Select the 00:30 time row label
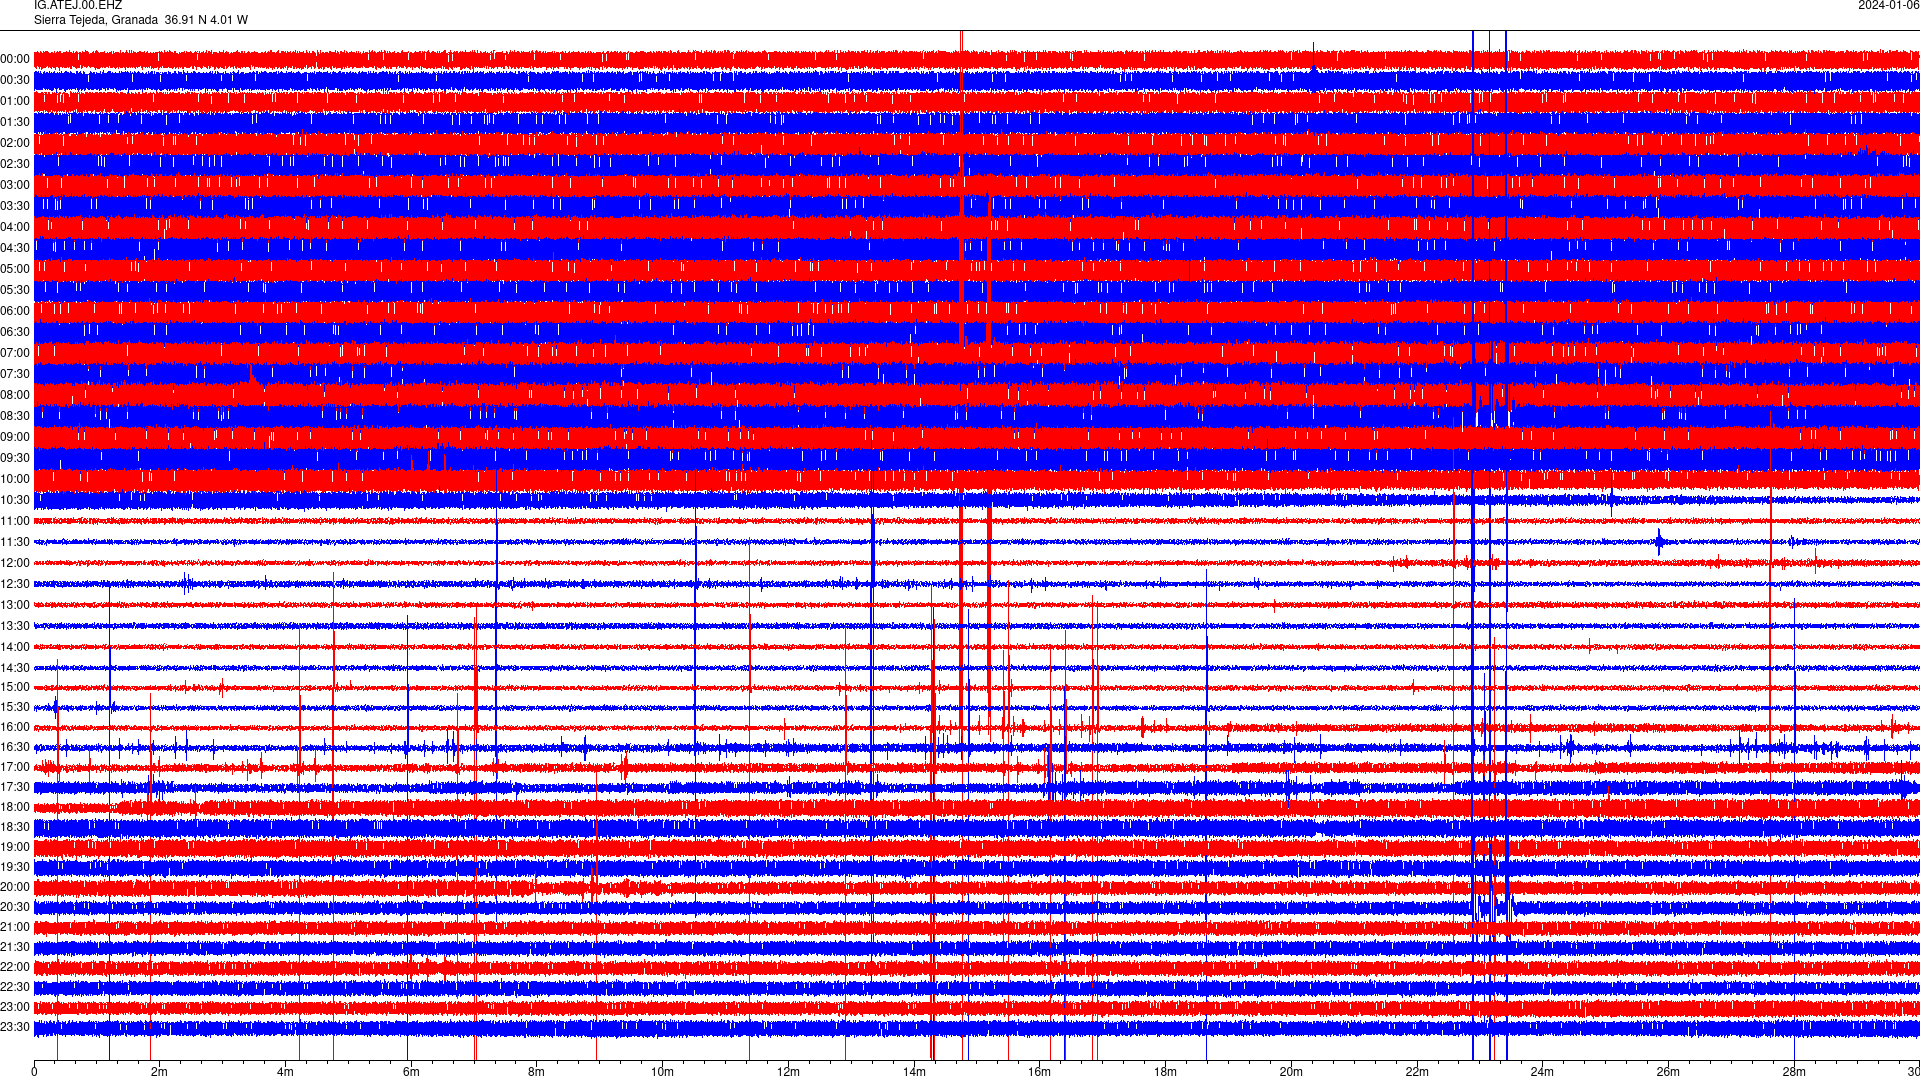This screenshot has height=1080, width=1920. [15, 80]
